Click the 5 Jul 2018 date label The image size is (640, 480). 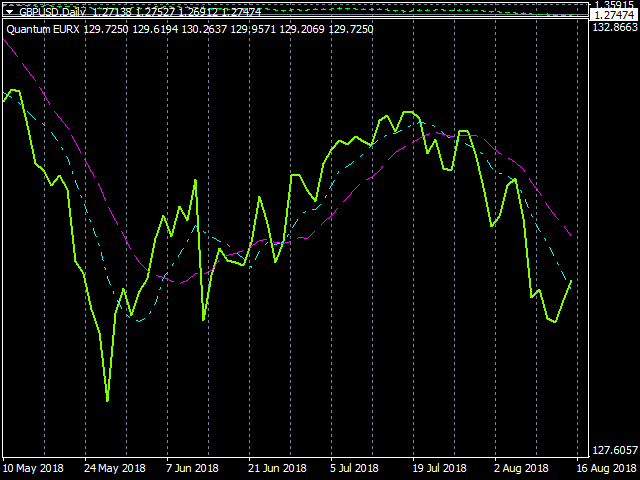[354, 468]
